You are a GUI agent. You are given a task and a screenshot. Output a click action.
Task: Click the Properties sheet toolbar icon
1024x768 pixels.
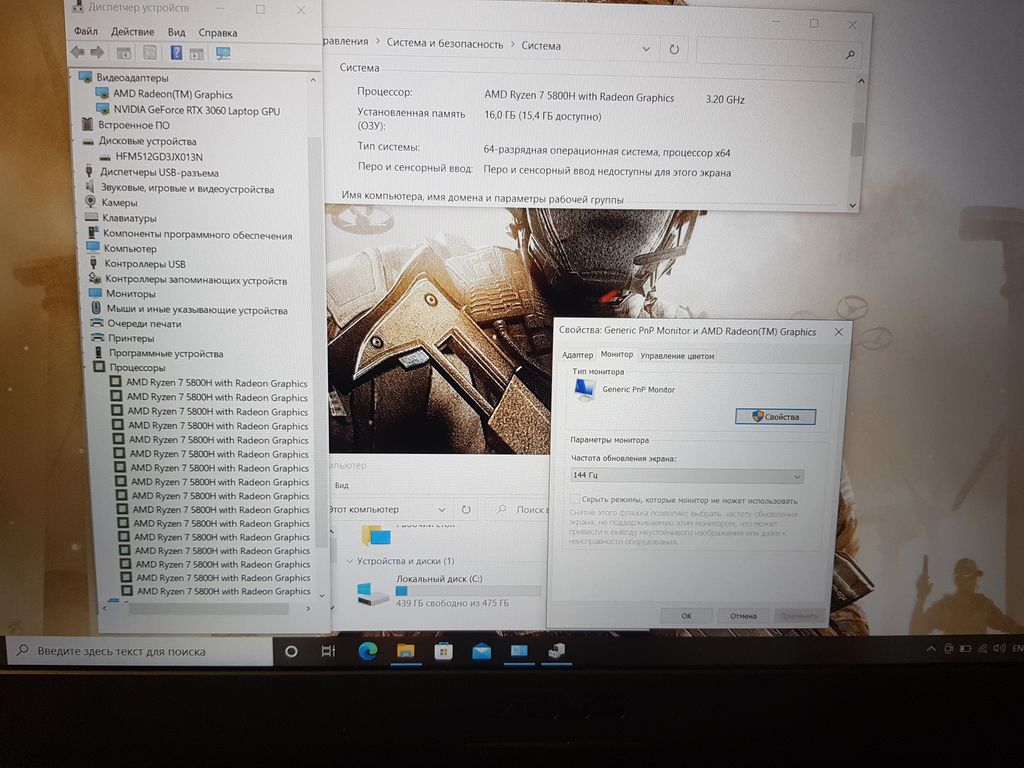(x=150, y=52)
